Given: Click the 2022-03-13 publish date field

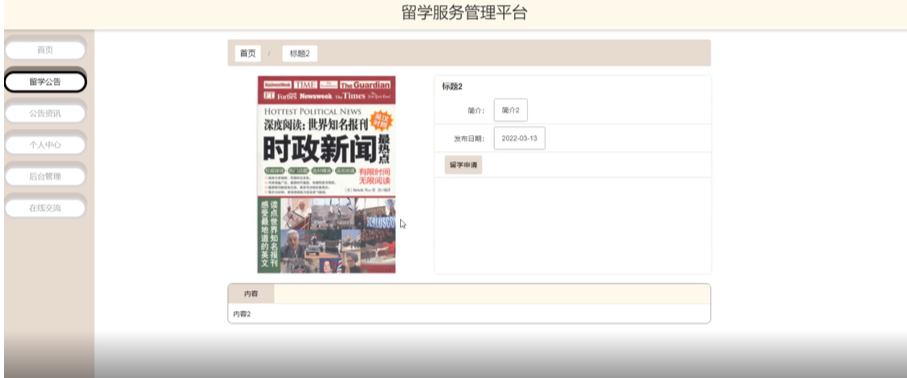Looking at the screenshot, I should 519,138.
